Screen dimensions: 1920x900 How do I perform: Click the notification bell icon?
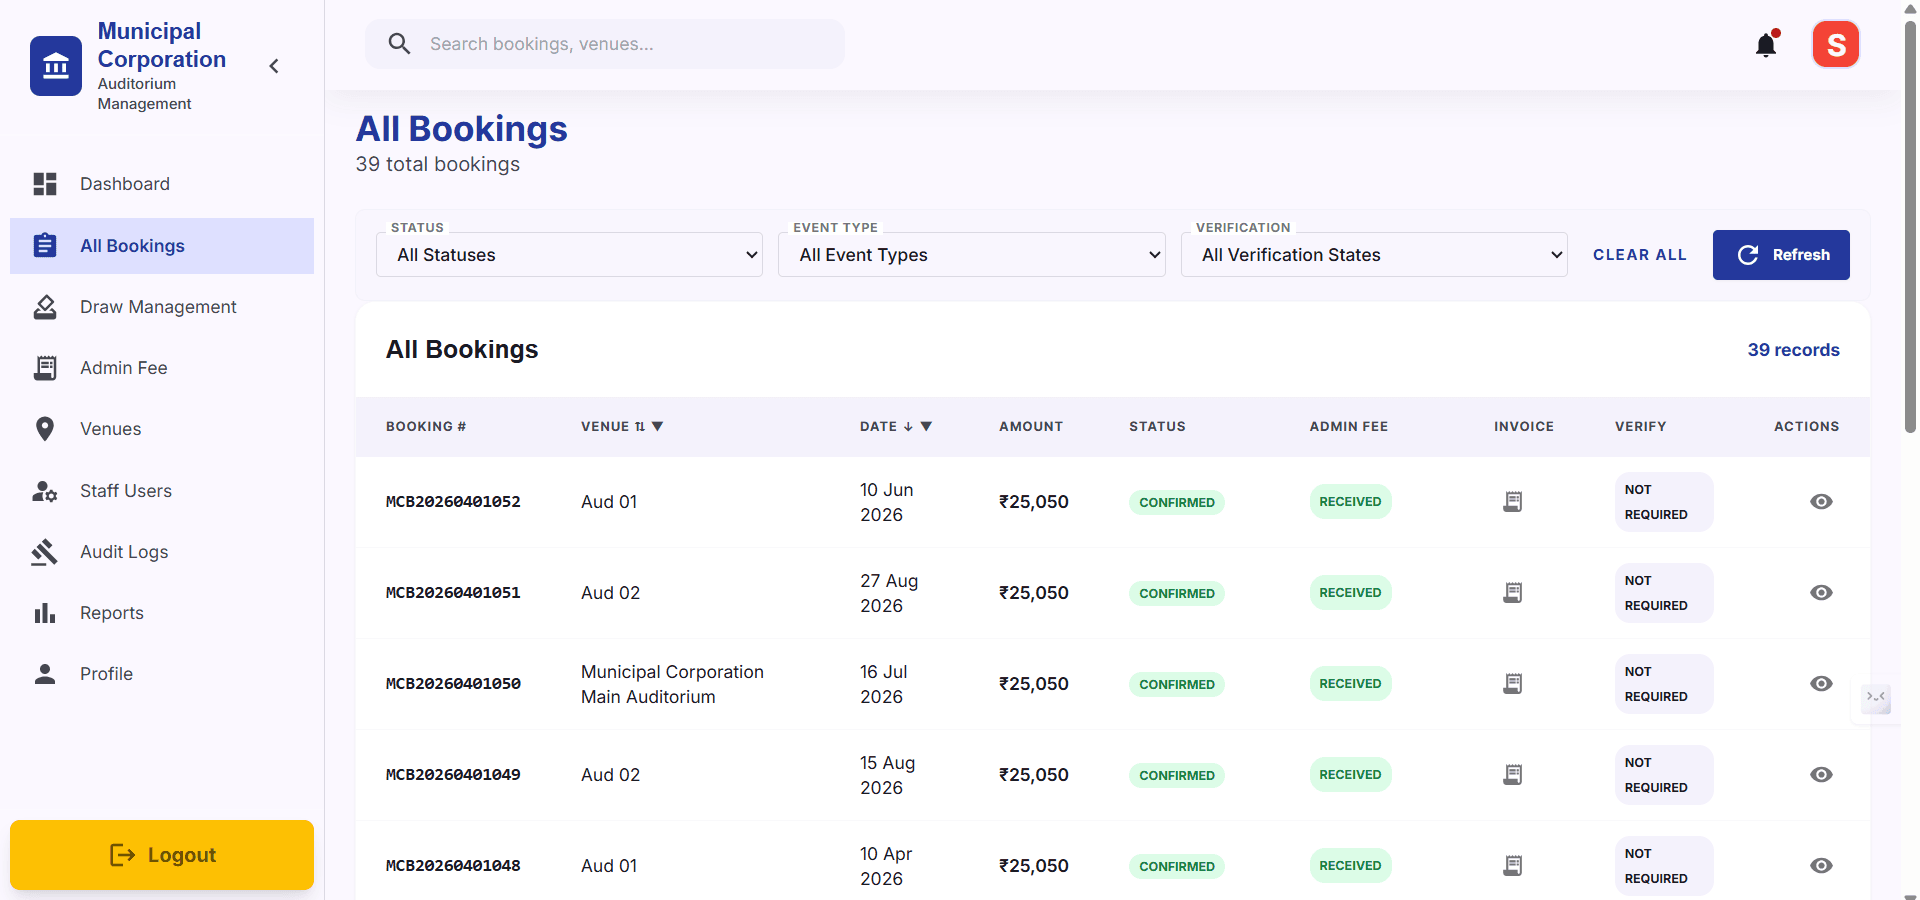[x=1766, y=45]
